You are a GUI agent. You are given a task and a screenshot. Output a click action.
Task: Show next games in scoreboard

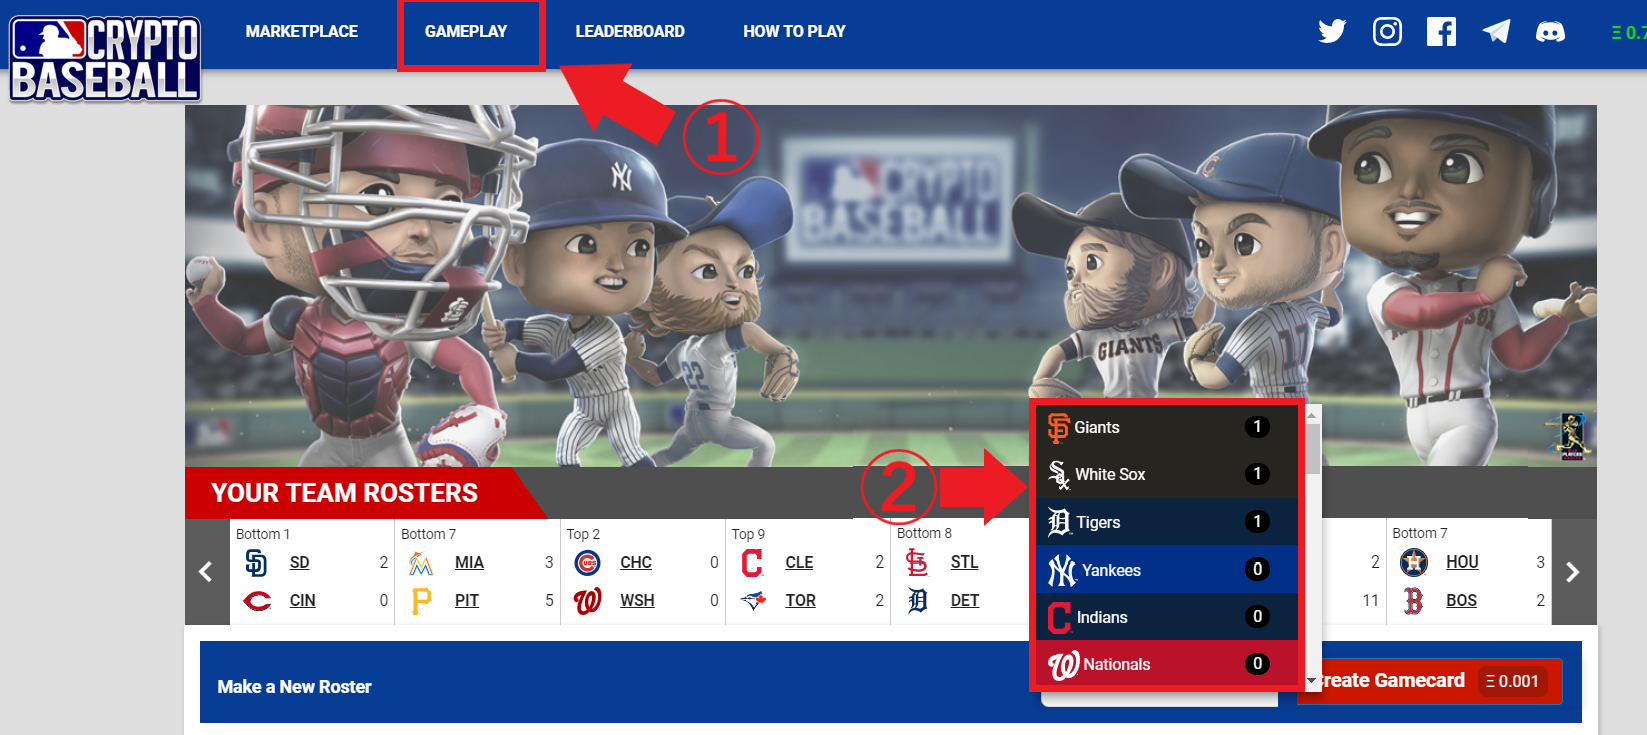(x=1573, y=572)
